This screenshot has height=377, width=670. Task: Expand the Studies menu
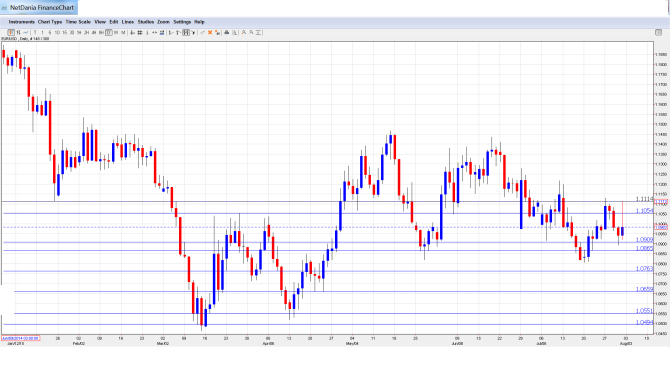(146, 22)
